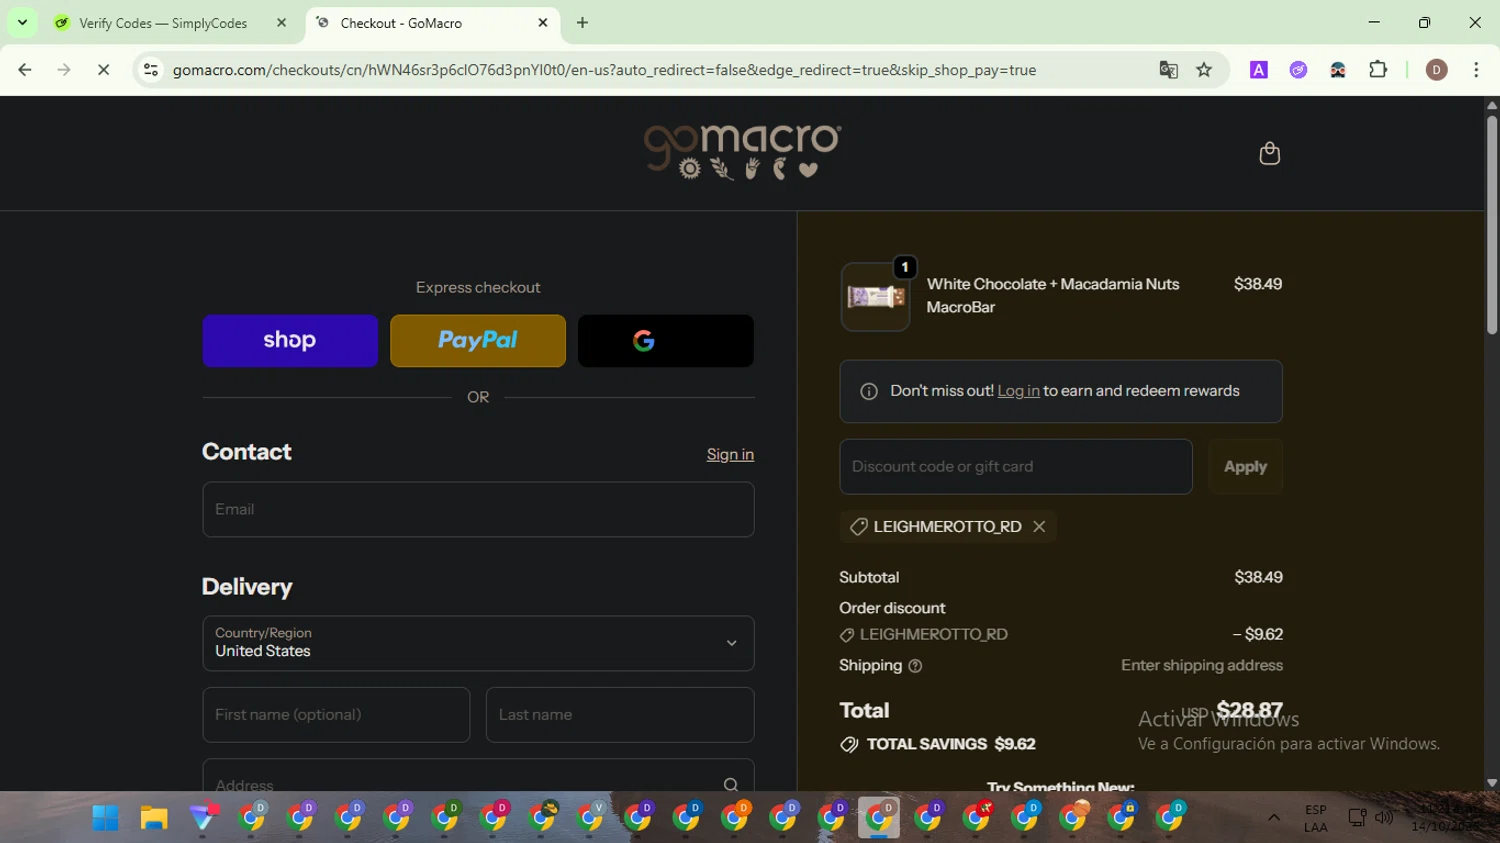Click the MacroBar product thumbnail
1500x843 pixels.
pyautogui.click(x=875, y=297)
